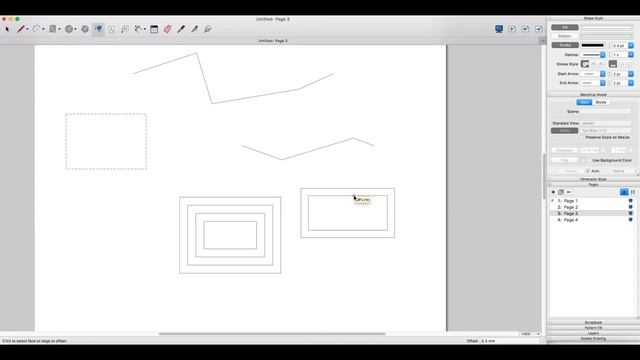Viewport: 640px width, 360px height.
Task: Open Start Arrow style dropdown
Action: [602, 74]
